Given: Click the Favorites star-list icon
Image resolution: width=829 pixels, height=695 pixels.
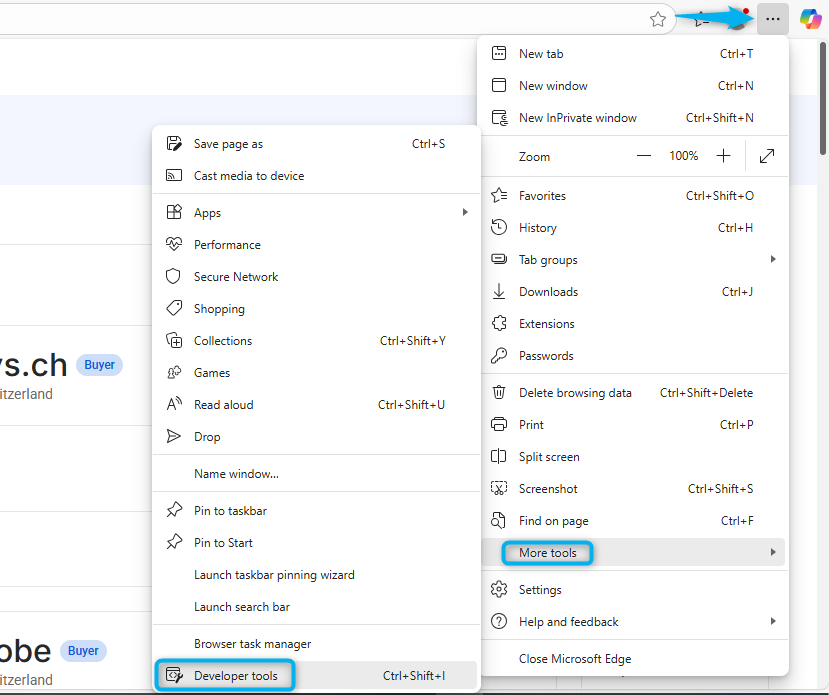Looking at the screenshot, I should coord(499,196).
